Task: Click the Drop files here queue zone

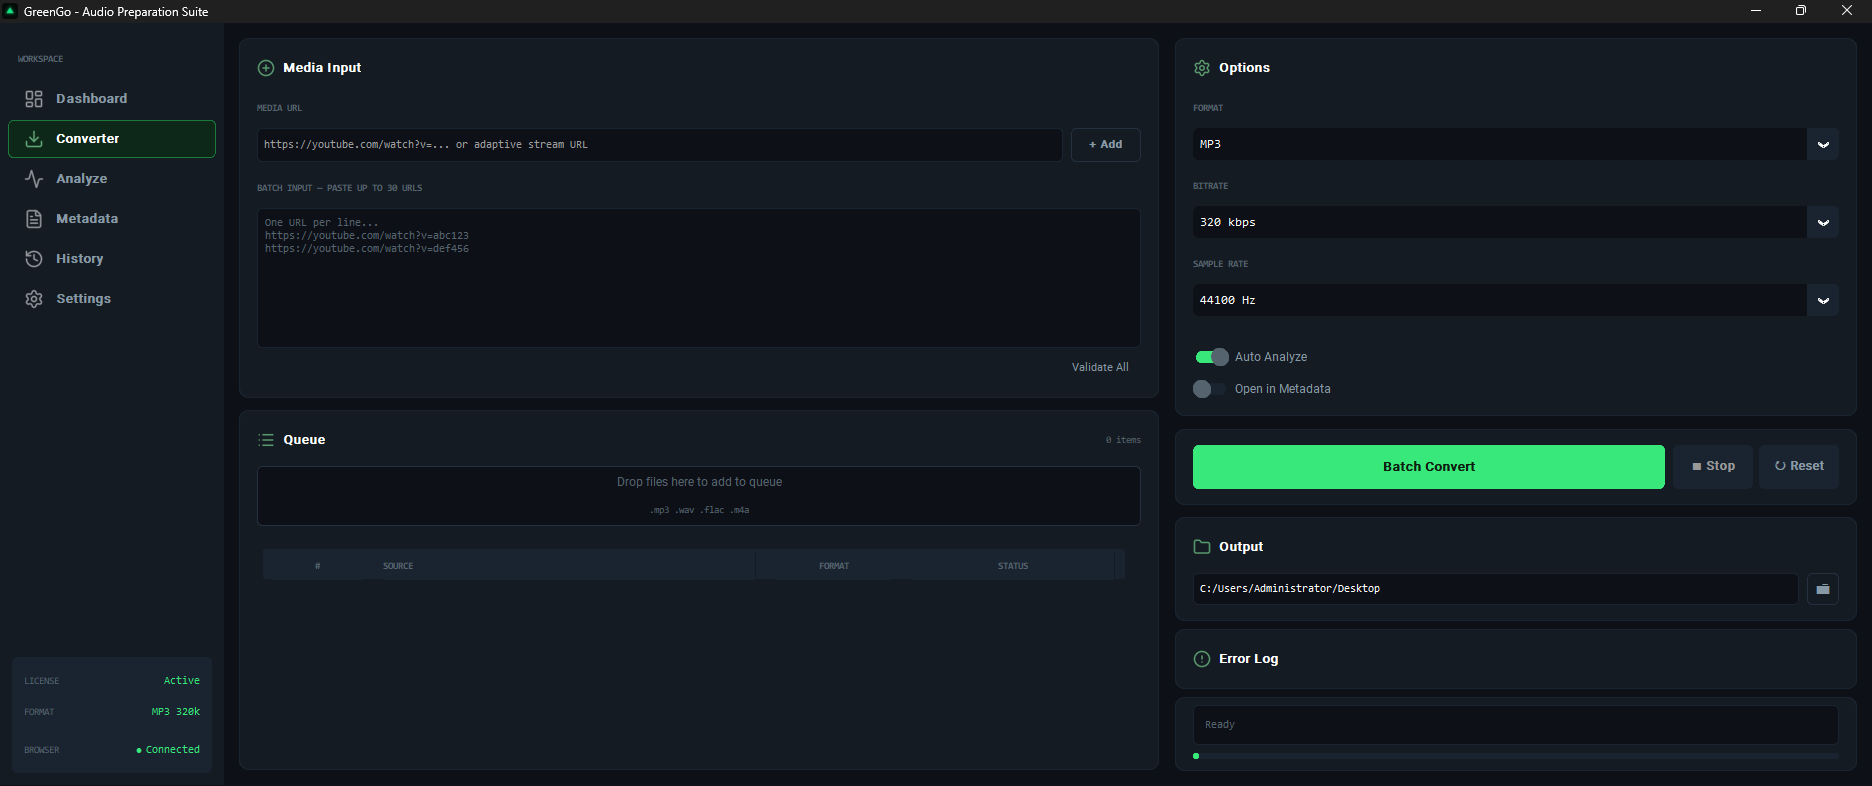Action: (x=699, y=496)
